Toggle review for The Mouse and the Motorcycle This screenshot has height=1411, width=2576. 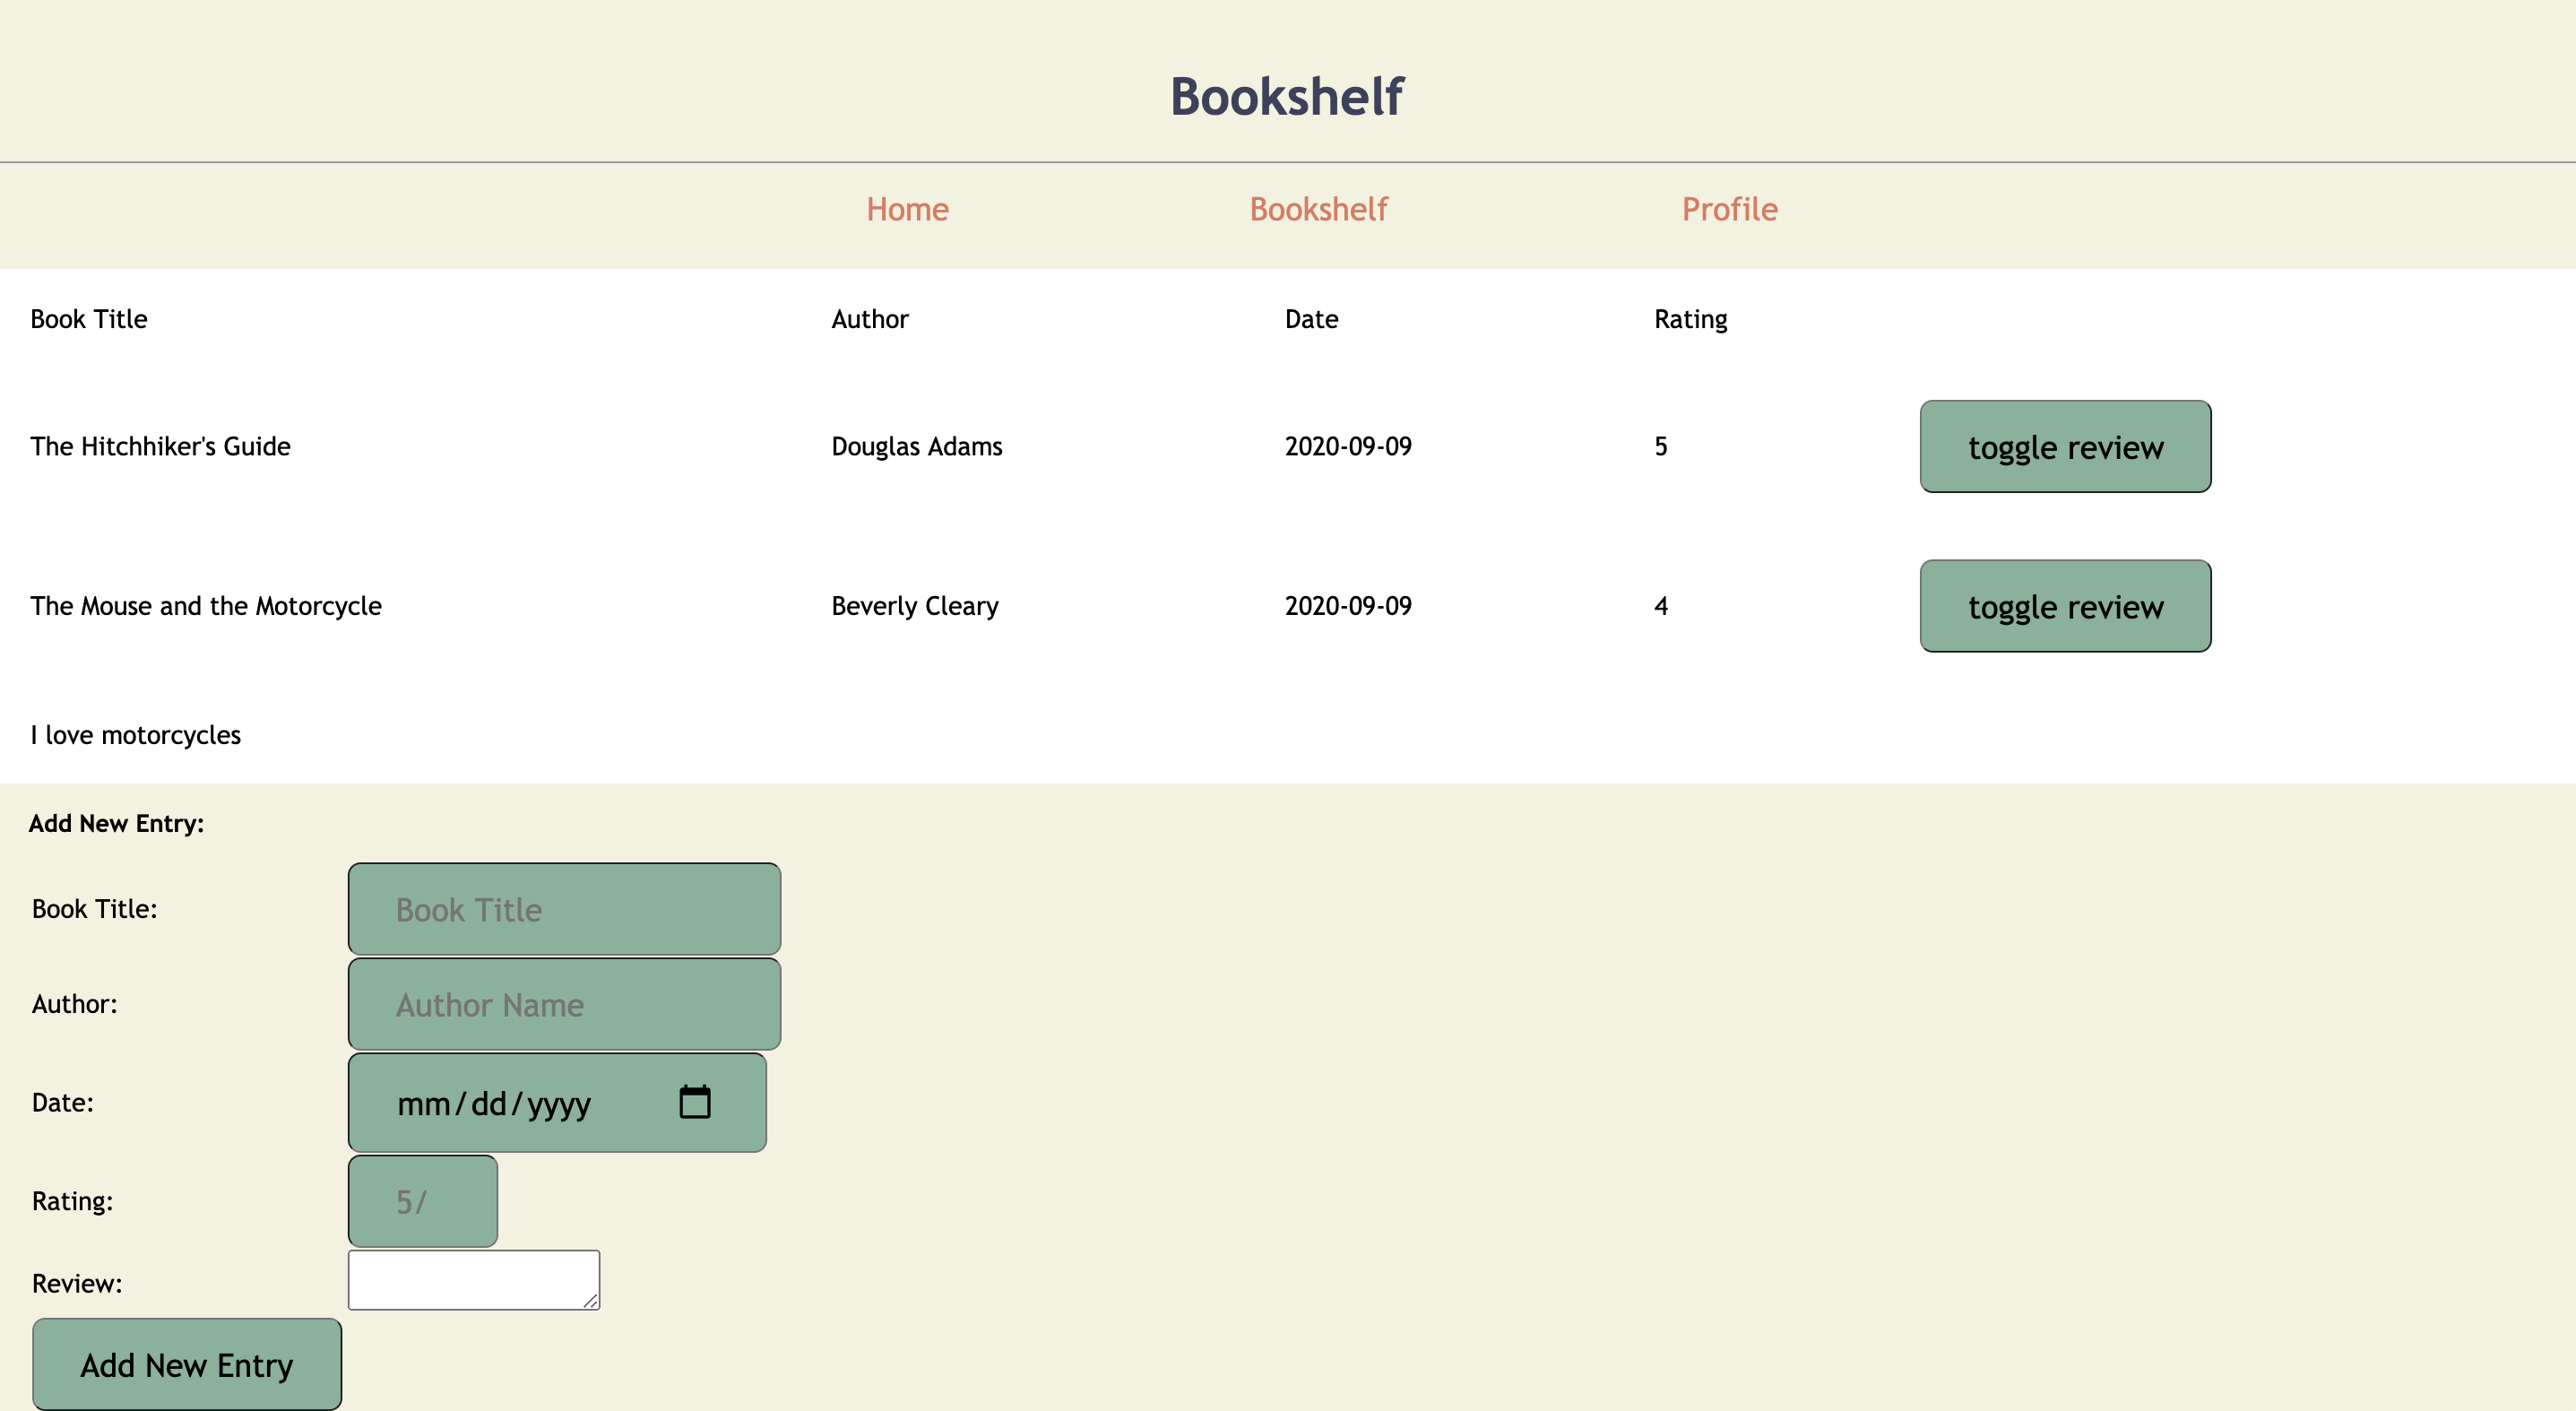(2064, 606)
